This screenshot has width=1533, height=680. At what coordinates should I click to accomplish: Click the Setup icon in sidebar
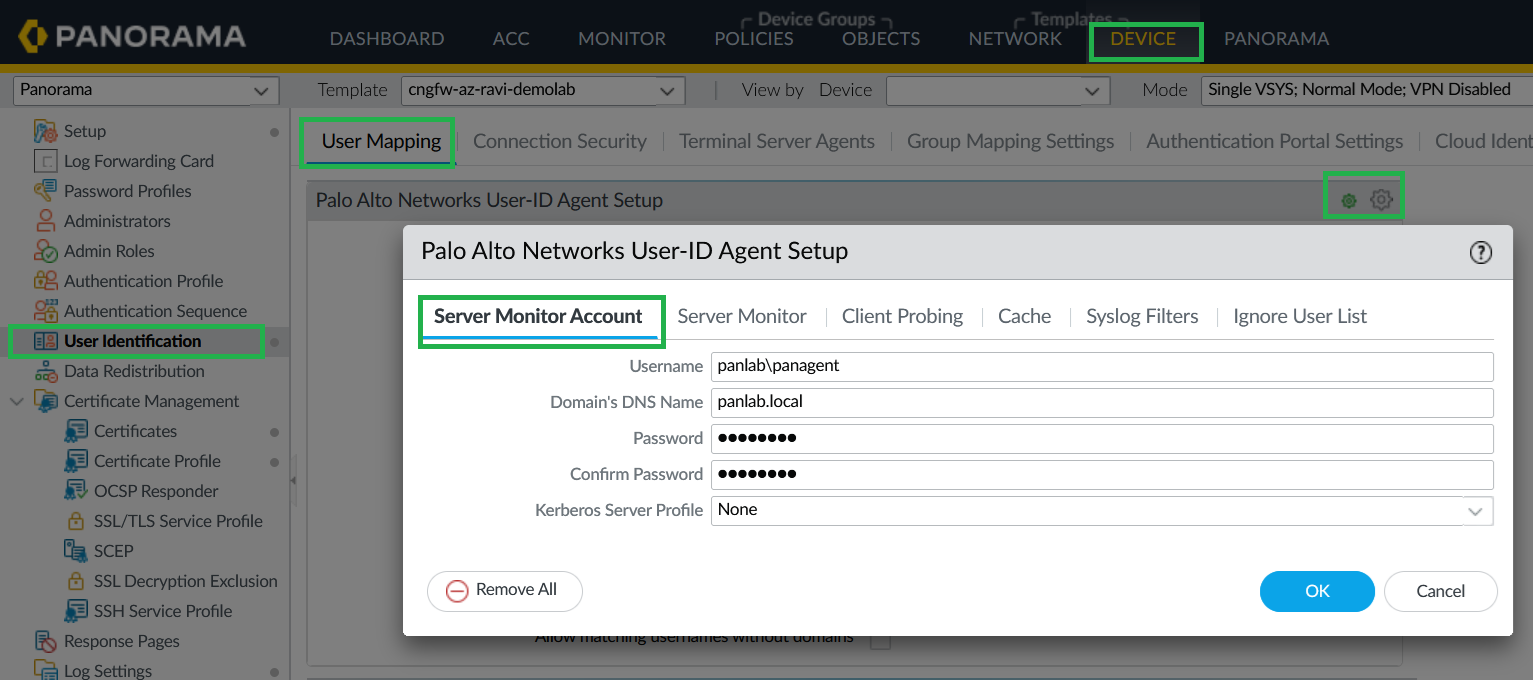(x=46, y=131)
